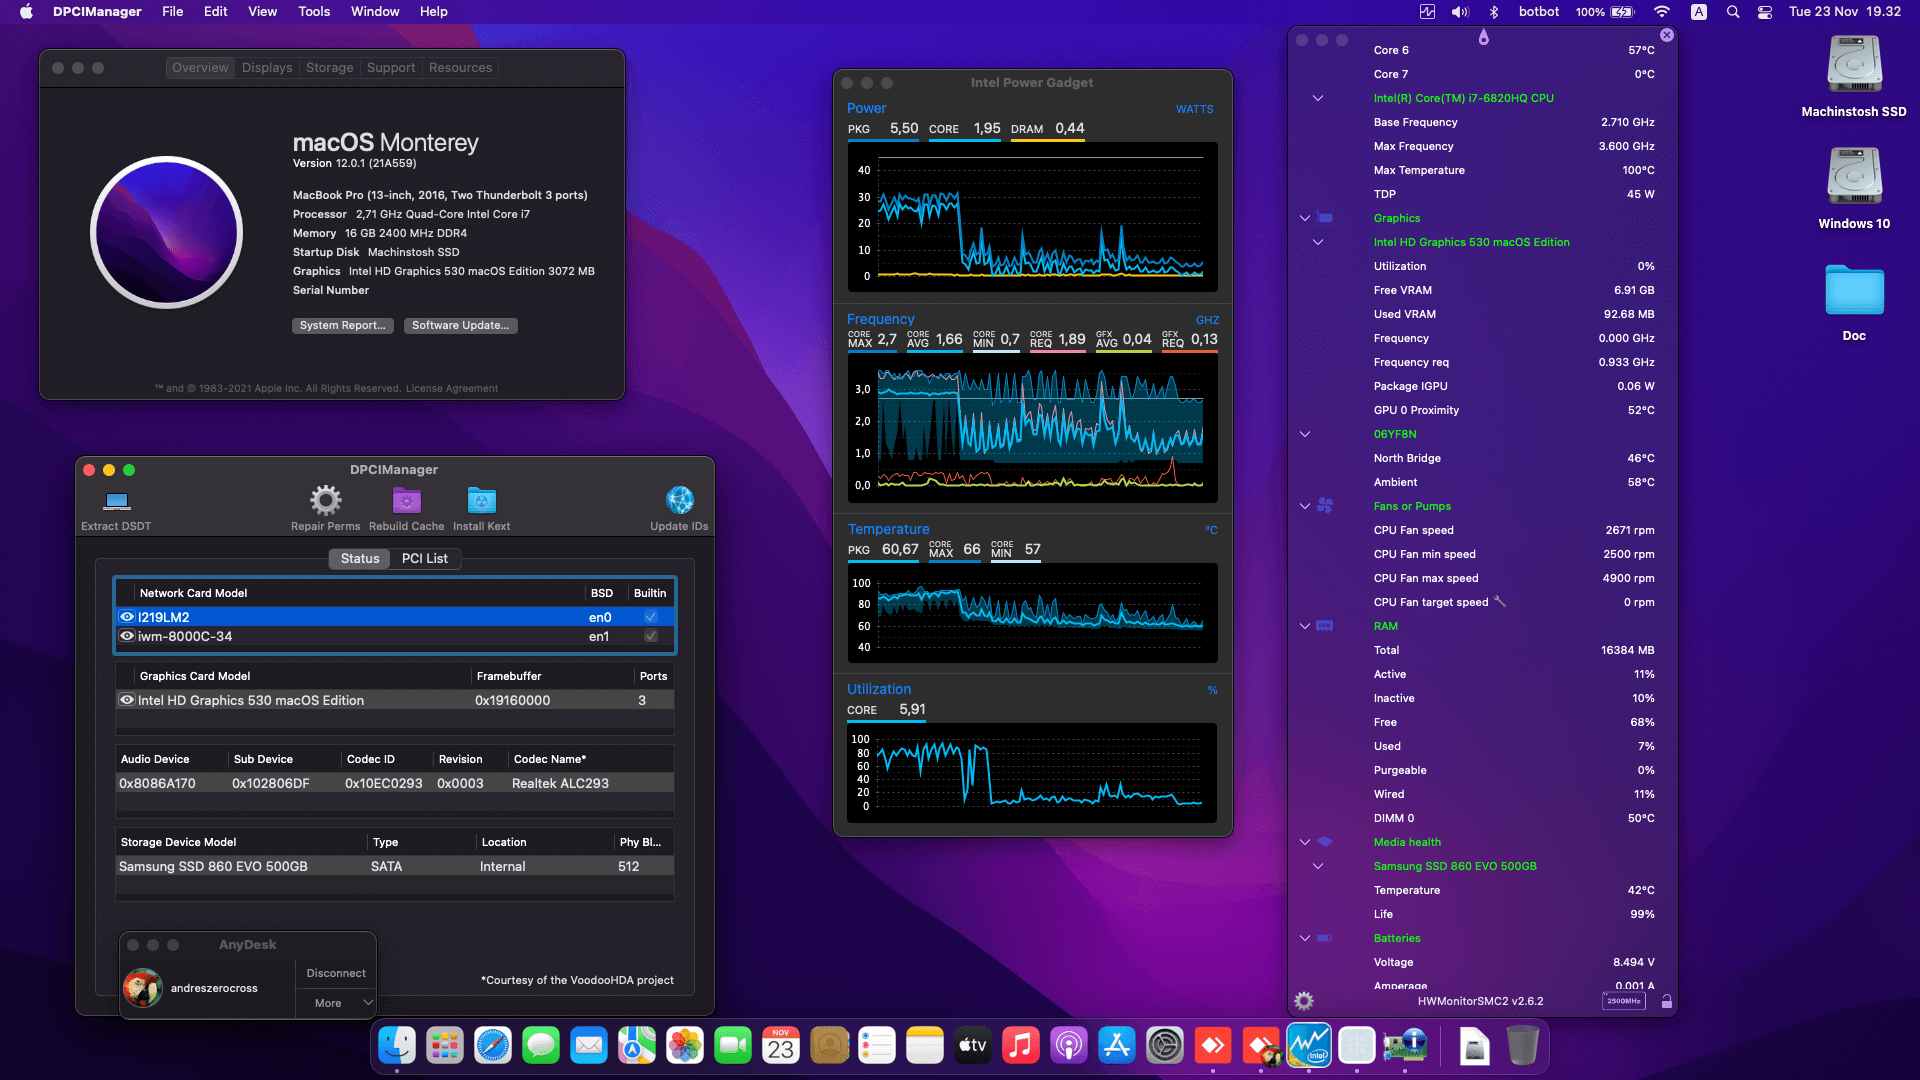Open Machinstosh SSD desktop drive
Viewport: 1920px width, 1080px height.
[x=1854, y=66]
